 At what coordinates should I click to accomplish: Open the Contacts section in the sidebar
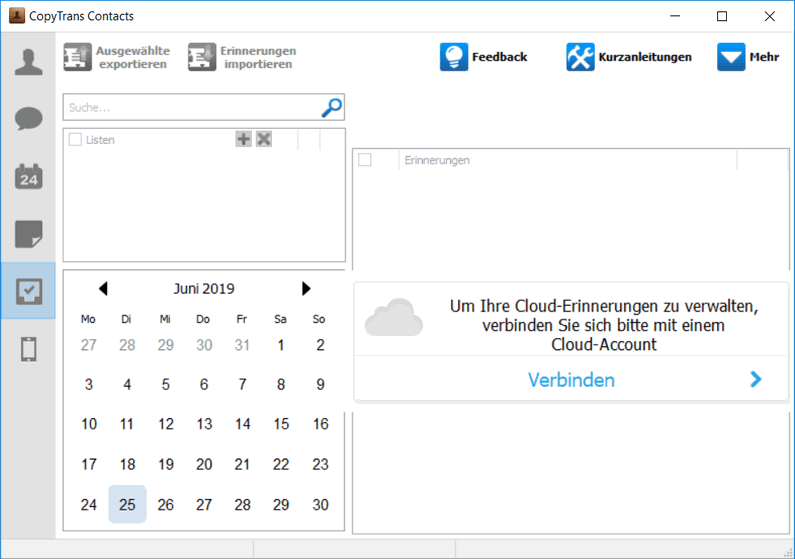(x=28, y=62)
